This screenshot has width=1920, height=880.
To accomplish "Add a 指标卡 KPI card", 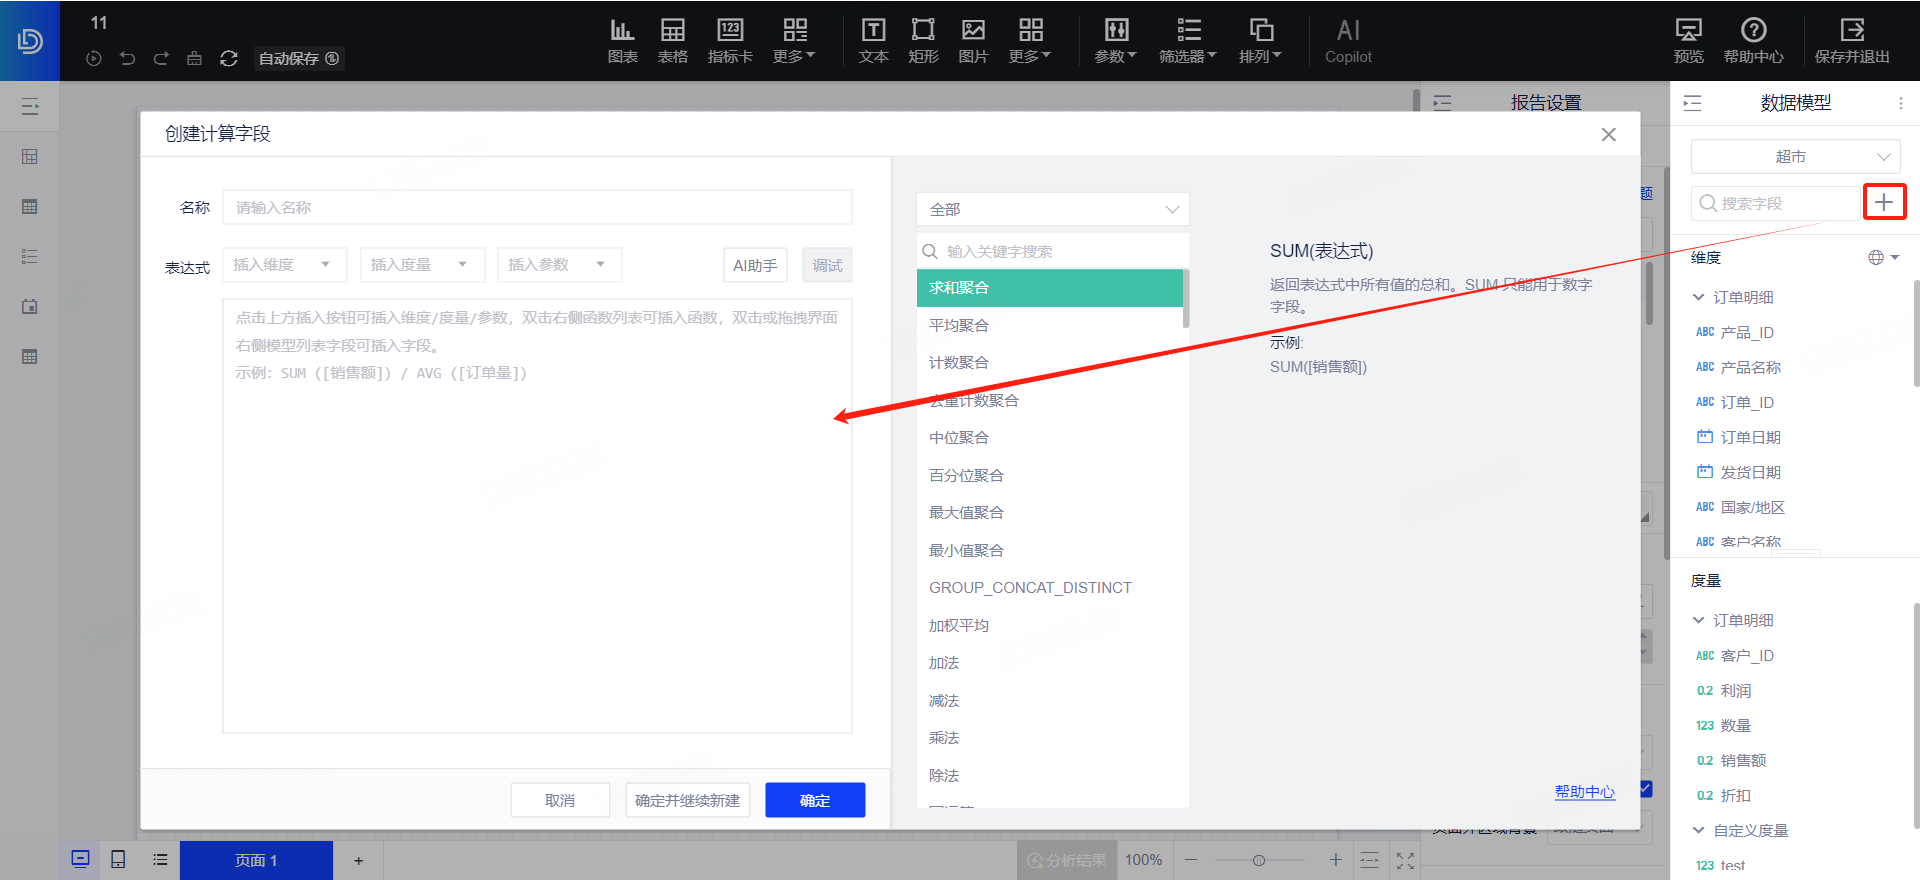I will (730, 41).
